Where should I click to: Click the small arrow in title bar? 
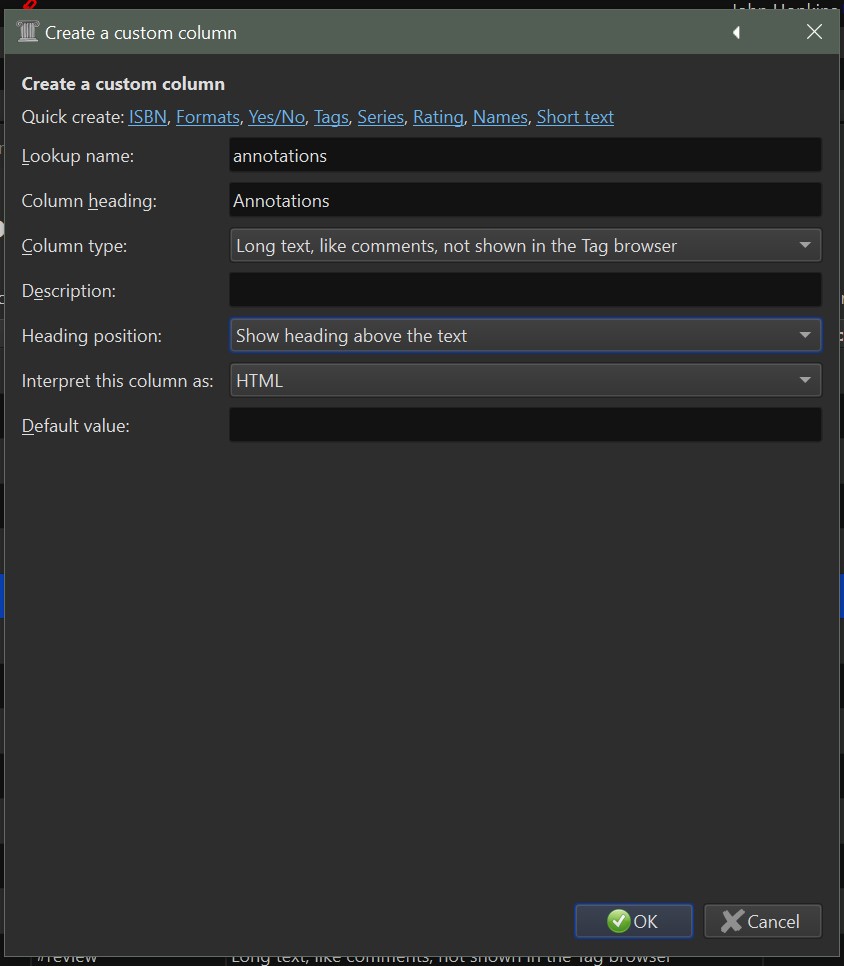(737, 33)
